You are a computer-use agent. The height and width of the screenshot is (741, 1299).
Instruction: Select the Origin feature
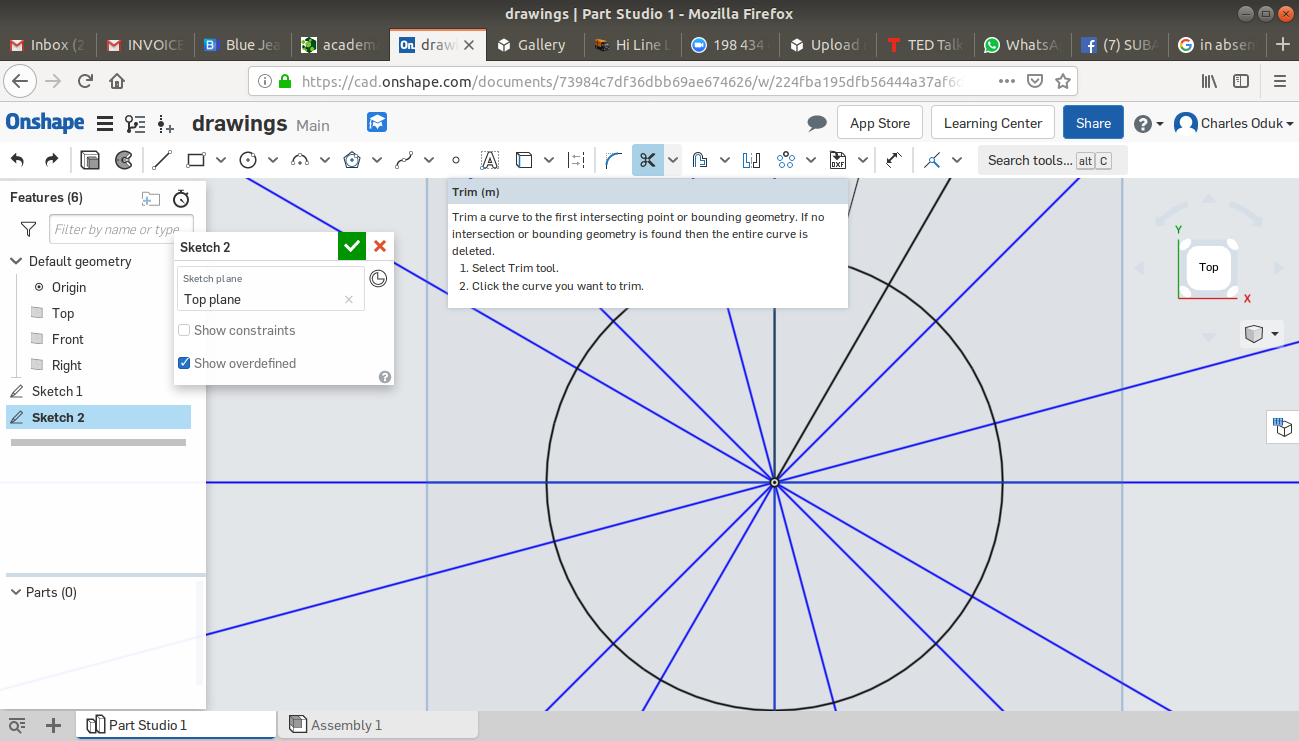tap(69, 287)
